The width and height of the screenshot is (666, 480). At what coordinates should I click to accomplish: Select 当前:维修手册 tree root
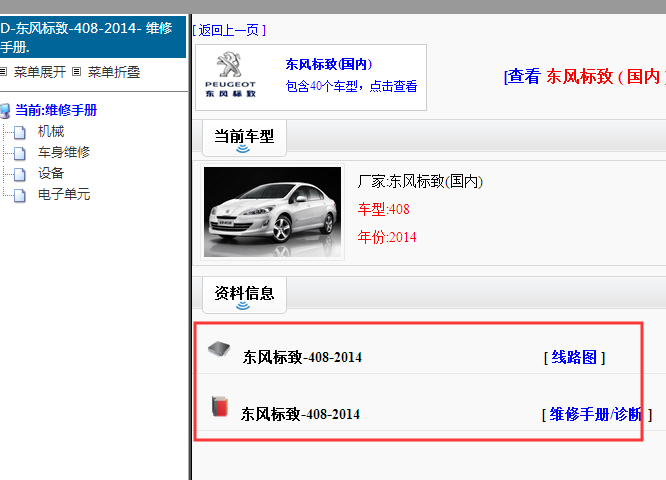56,110
